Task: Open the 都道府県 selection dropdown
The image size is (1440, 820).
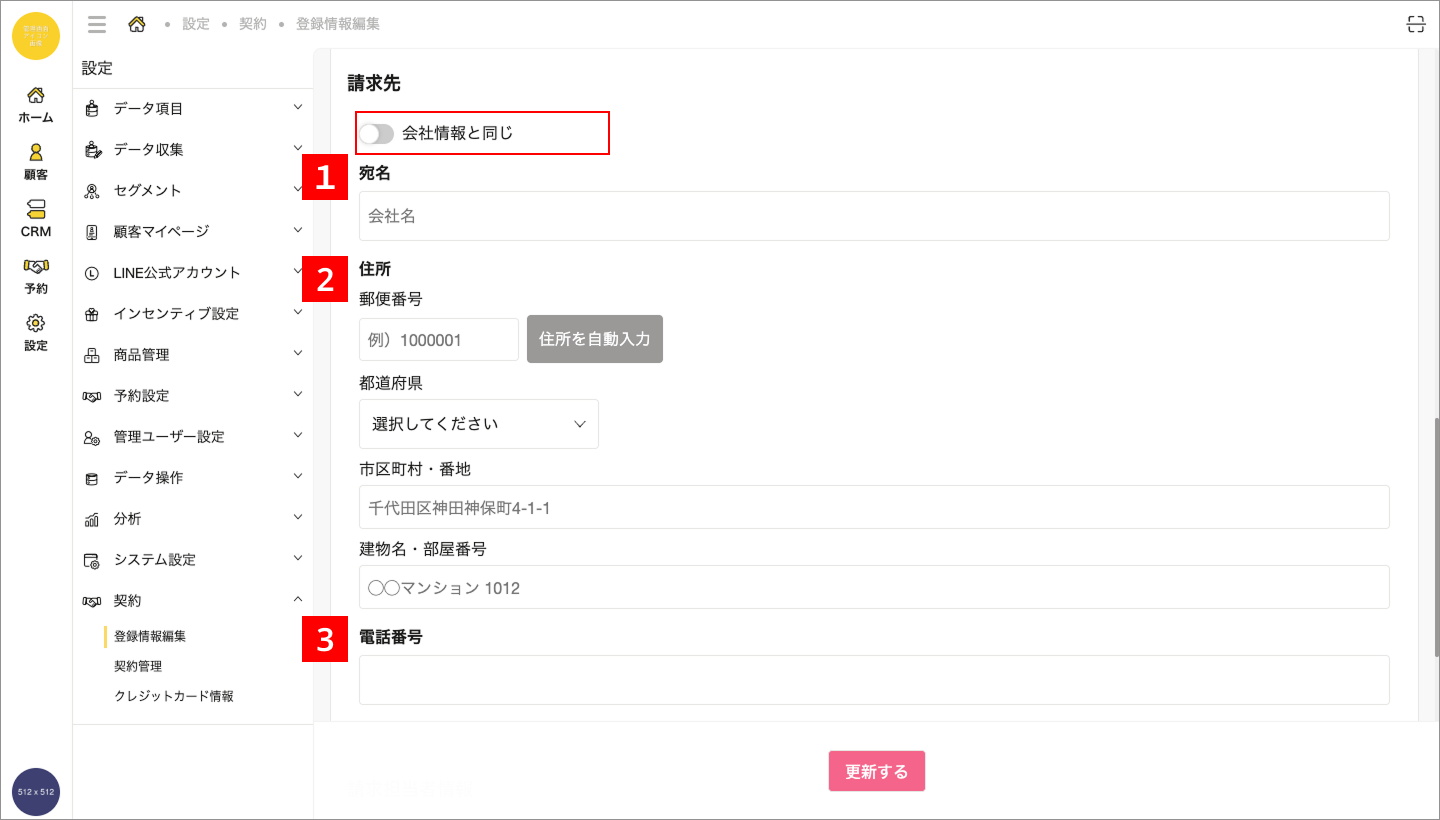Action: click(478, 424)
